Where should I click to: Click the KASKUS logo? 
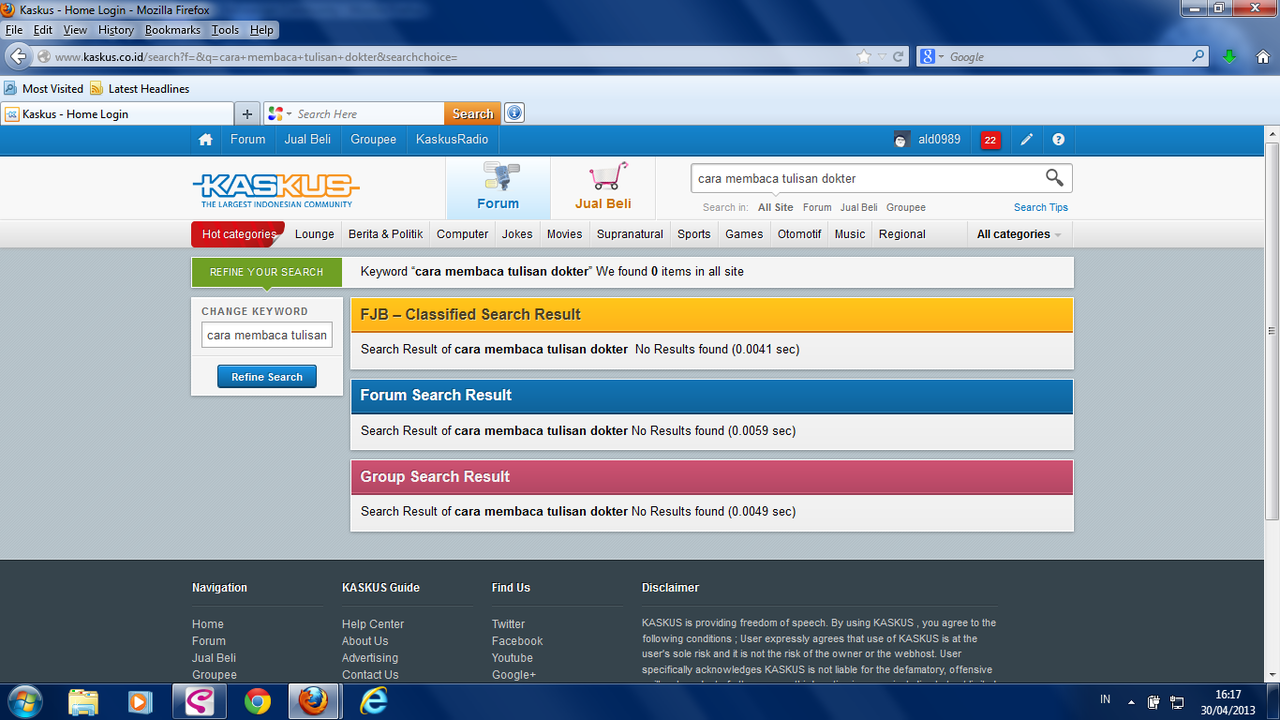276,189
